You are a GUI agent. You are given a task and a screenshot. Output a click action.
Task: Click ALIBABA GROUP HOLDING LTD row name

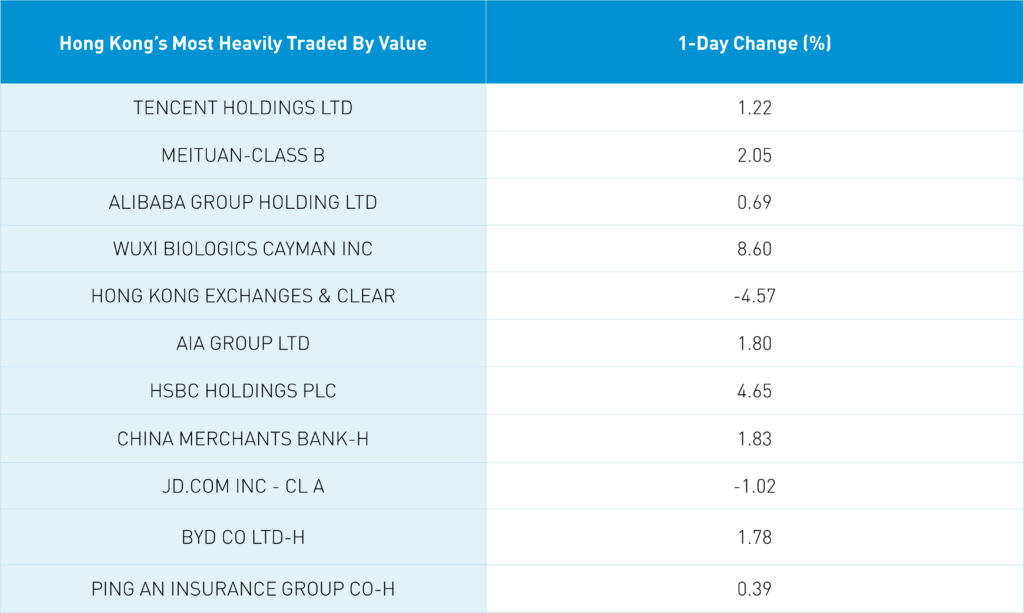pos(243,202)
